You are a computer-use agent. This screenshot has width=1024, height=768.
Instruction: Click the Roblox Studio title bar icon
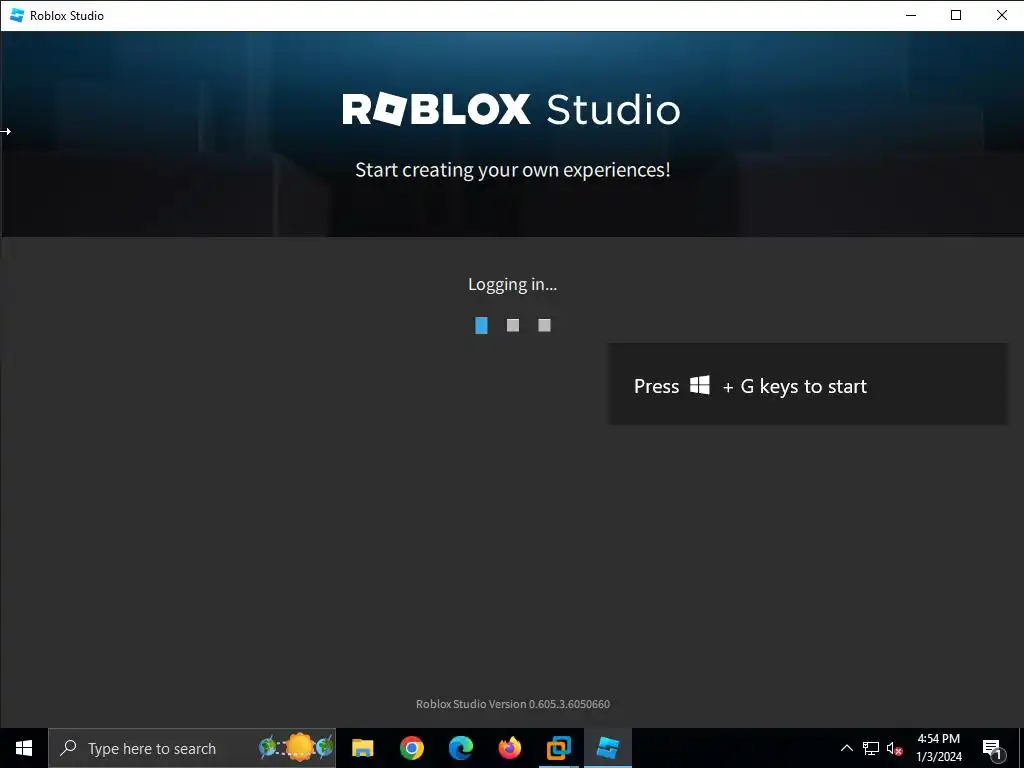click(x=17, y=15)
